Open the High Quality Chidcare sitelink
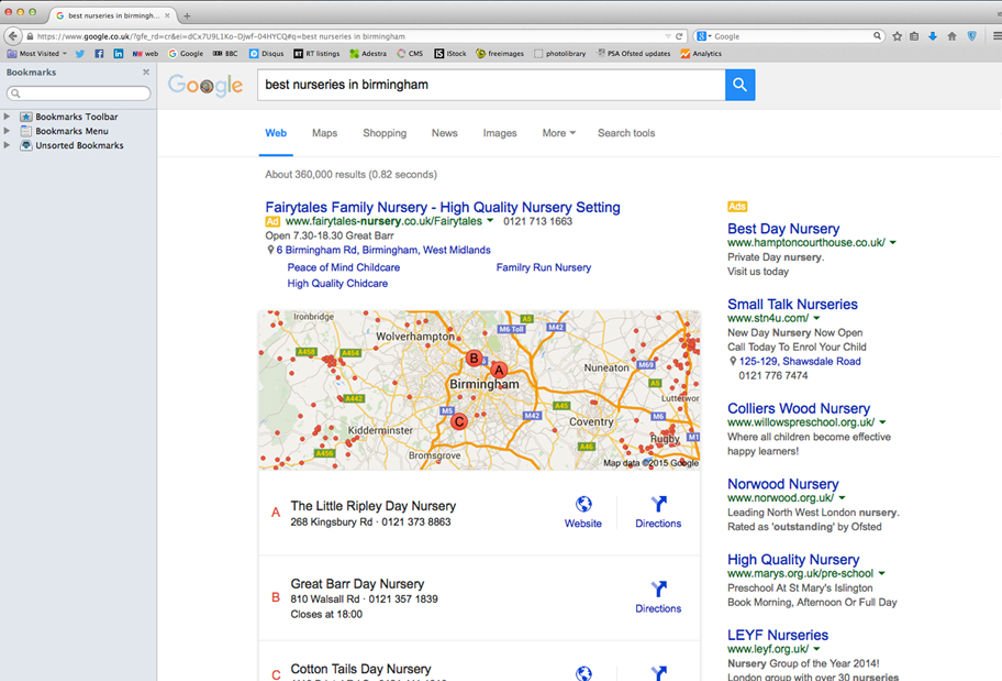This screenshot has width=1002, height=681. point(337,283)
